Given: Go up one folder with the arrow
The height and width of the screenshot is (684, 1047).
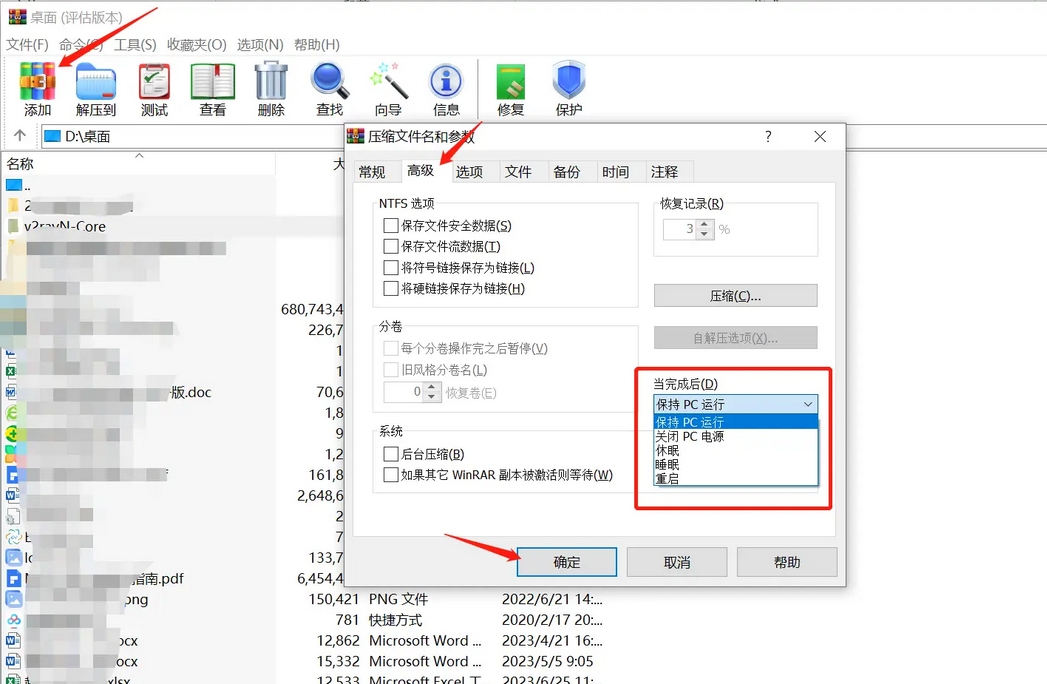Looking at the screenshot, I should pos(20,136).
